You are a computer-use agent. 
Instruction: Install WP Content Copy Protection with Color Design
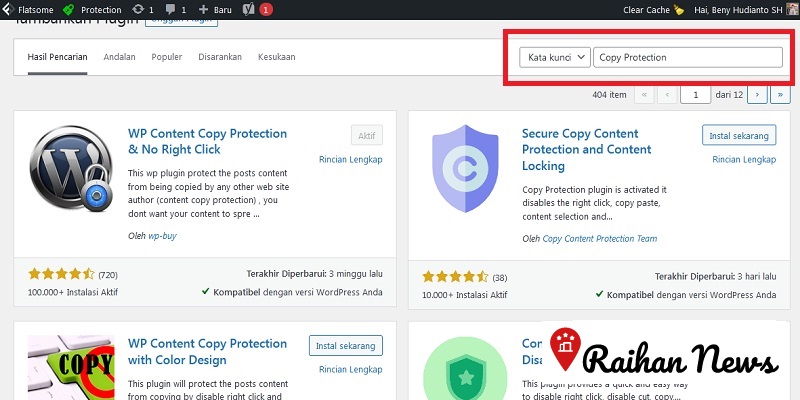point(345,345)
